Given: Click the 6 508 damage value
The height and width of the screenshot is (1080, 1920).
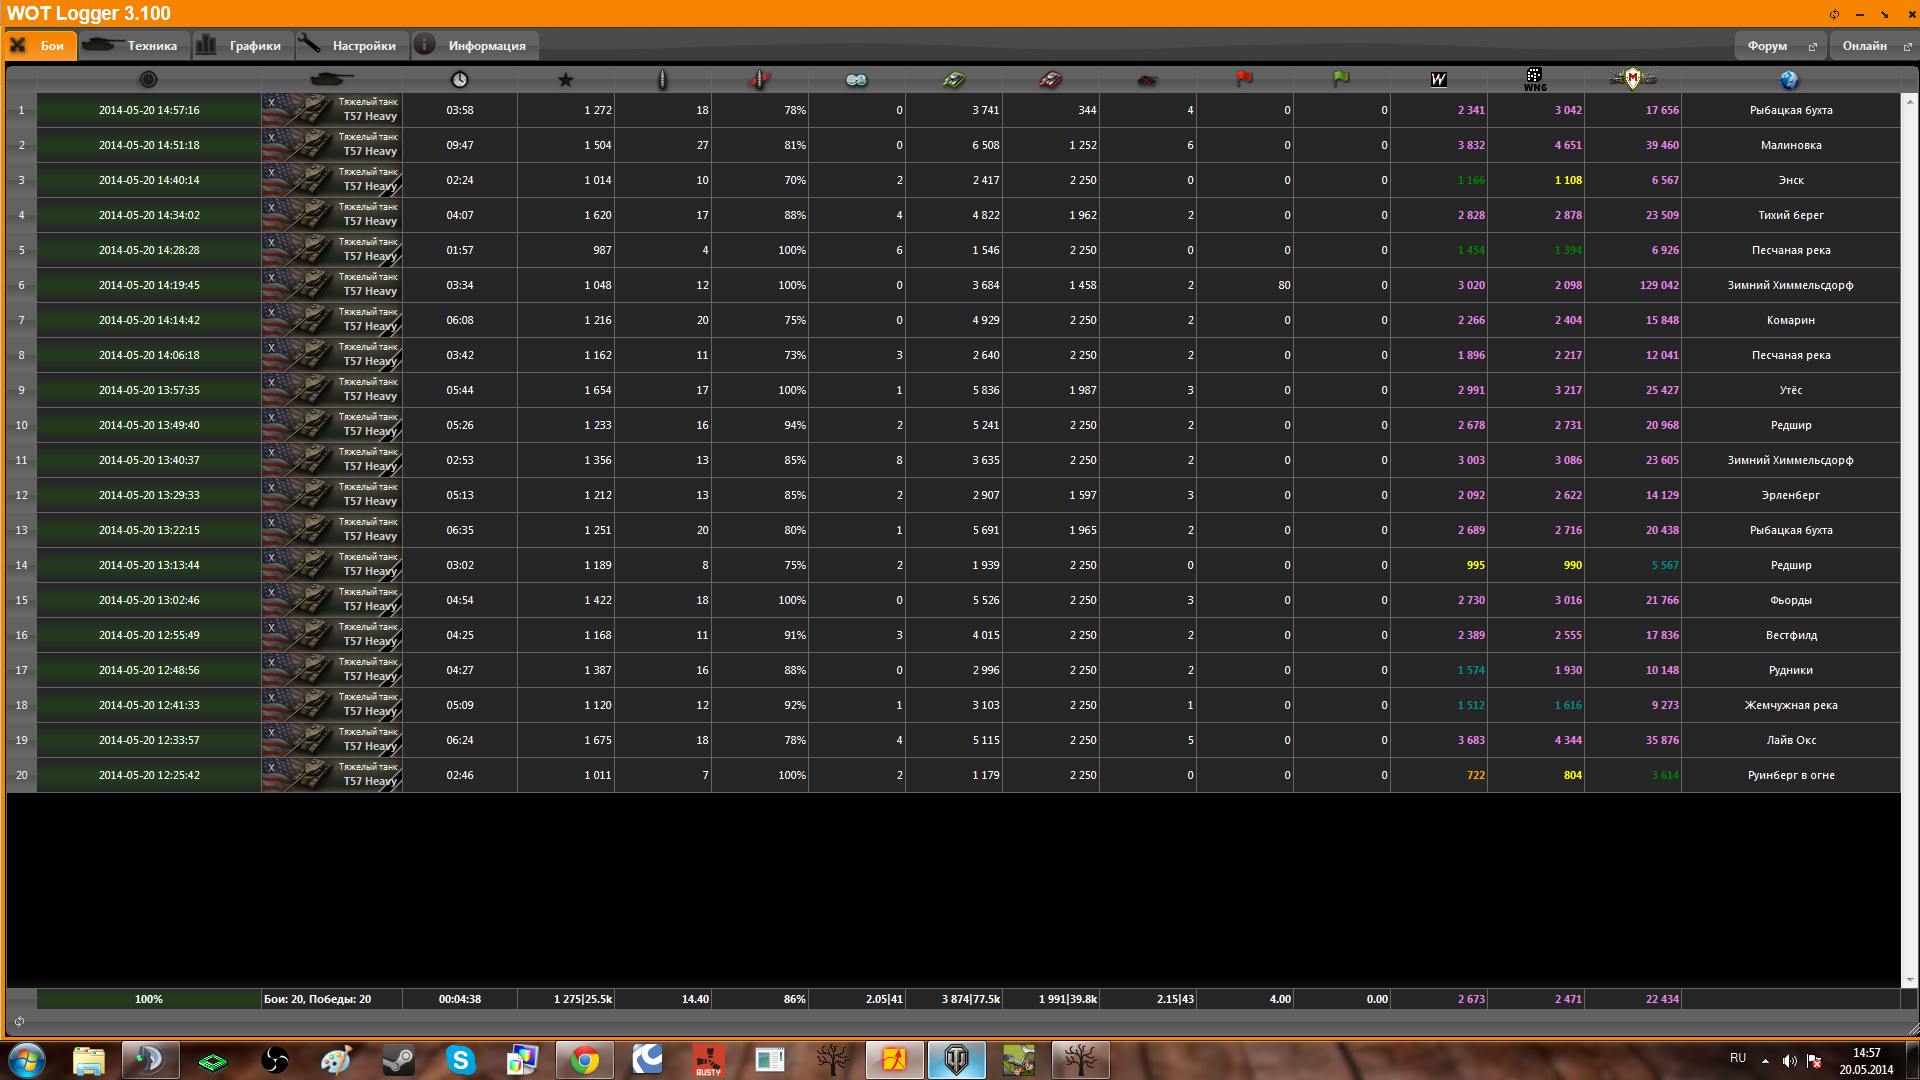Looking at the screenshot, I should pos(985,145).
